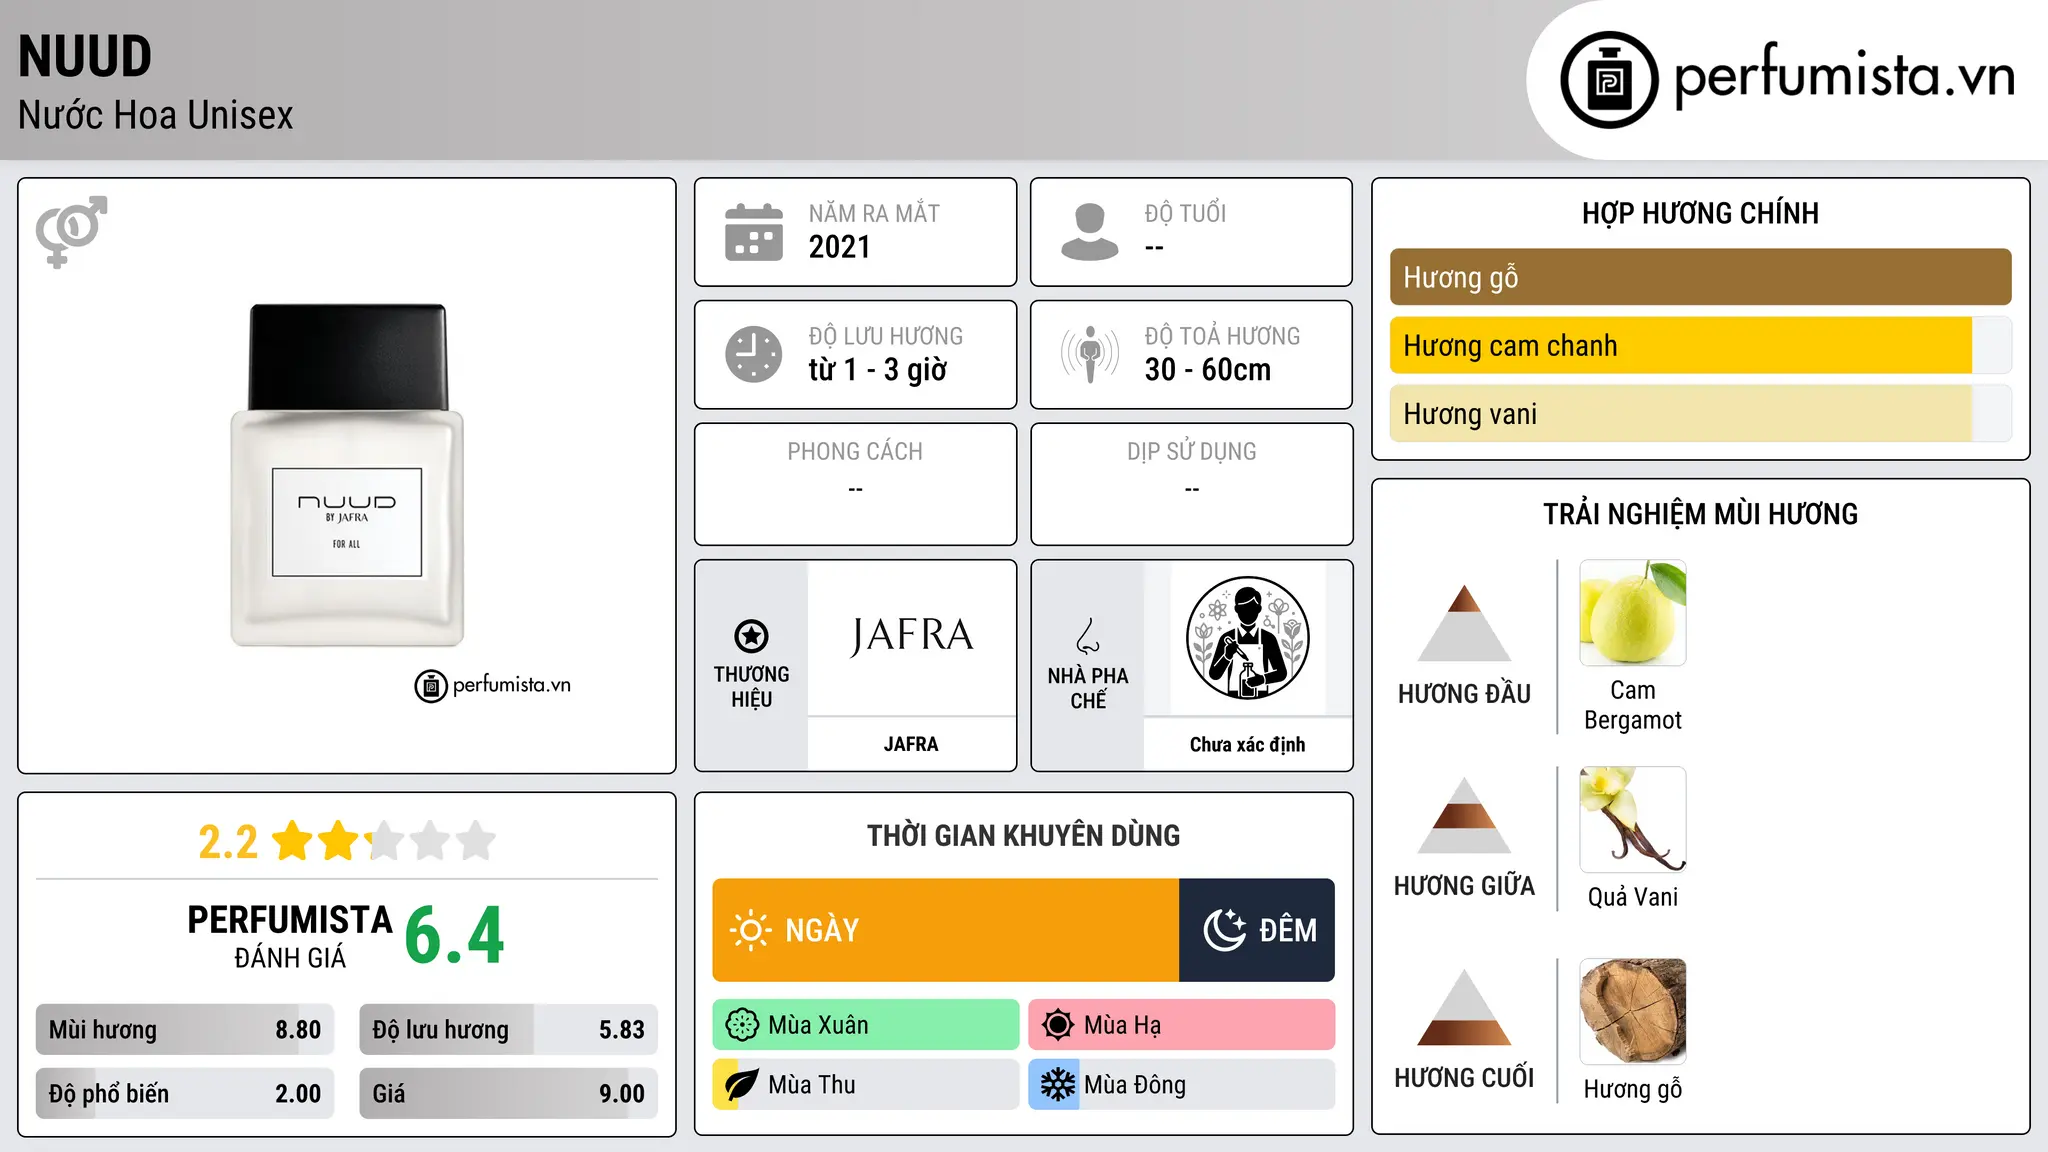Click the moon icon in the Đêm bar
The width and height of the screenshot is (2048, 1152).
[1225, 930]
